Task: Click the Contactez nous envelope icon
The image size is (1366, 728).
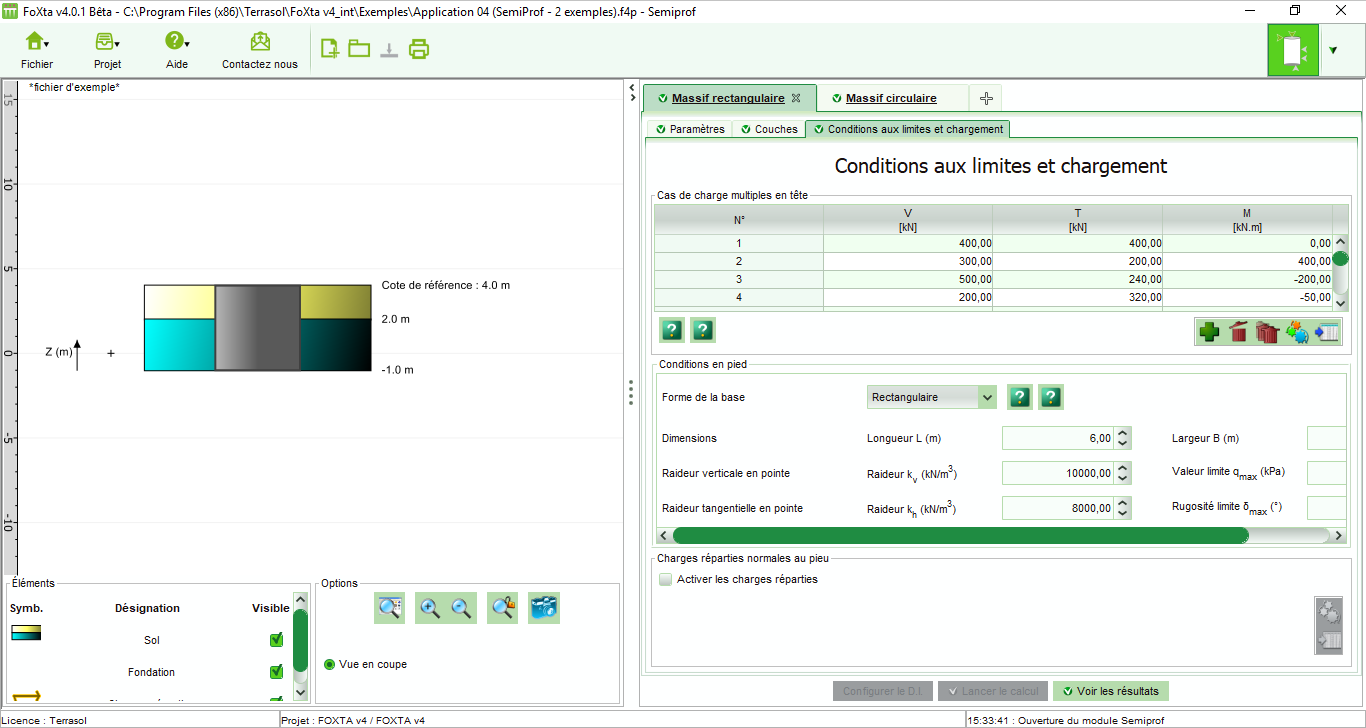Action: 260,41
